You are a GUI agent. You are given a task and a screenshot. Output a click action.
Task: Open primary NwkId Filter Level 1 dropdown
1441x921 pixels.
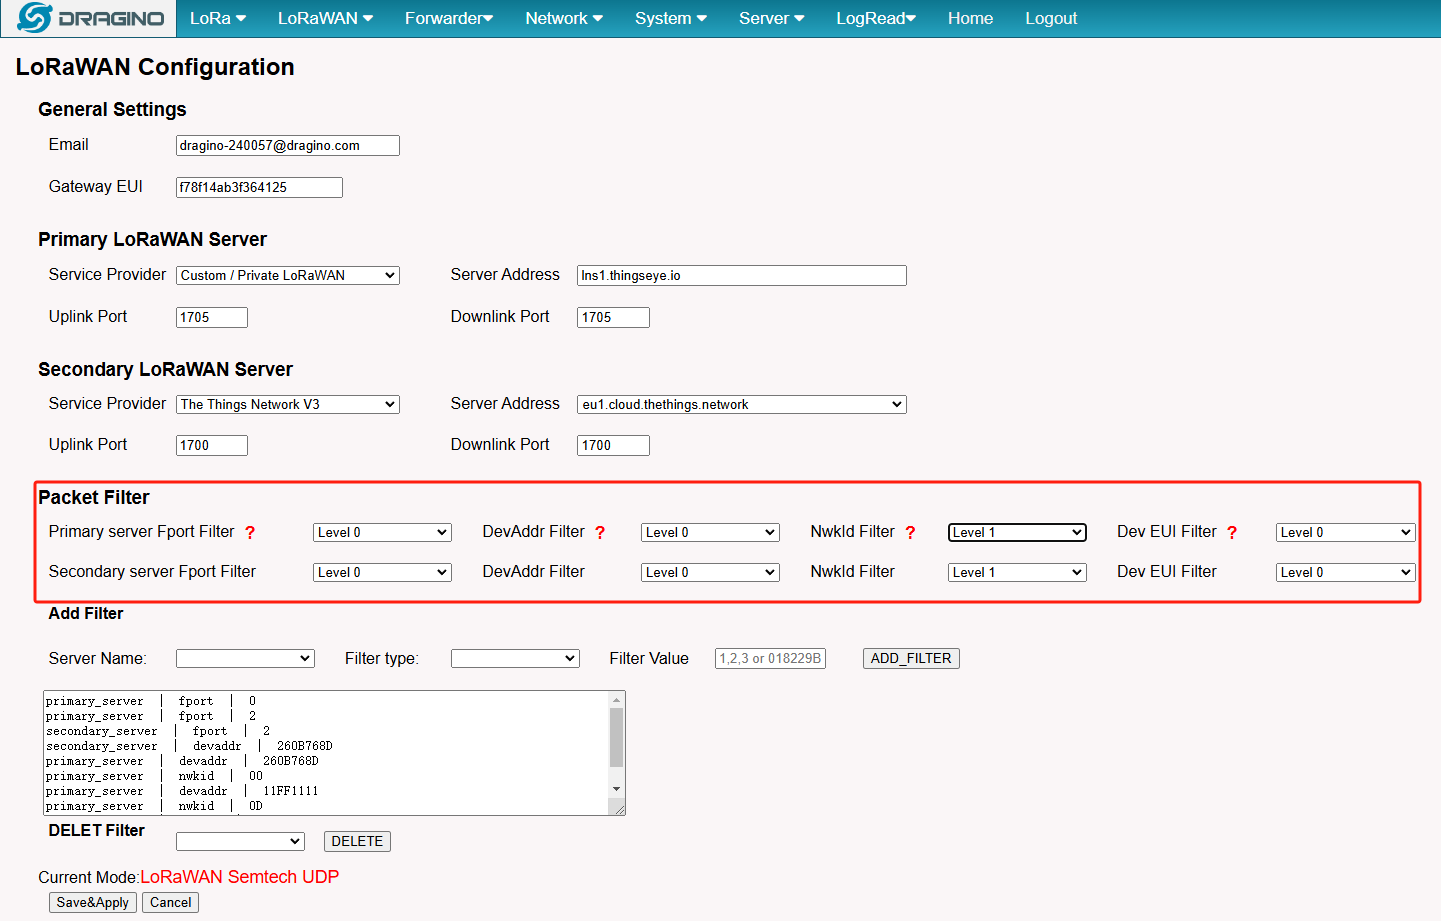1017,532
